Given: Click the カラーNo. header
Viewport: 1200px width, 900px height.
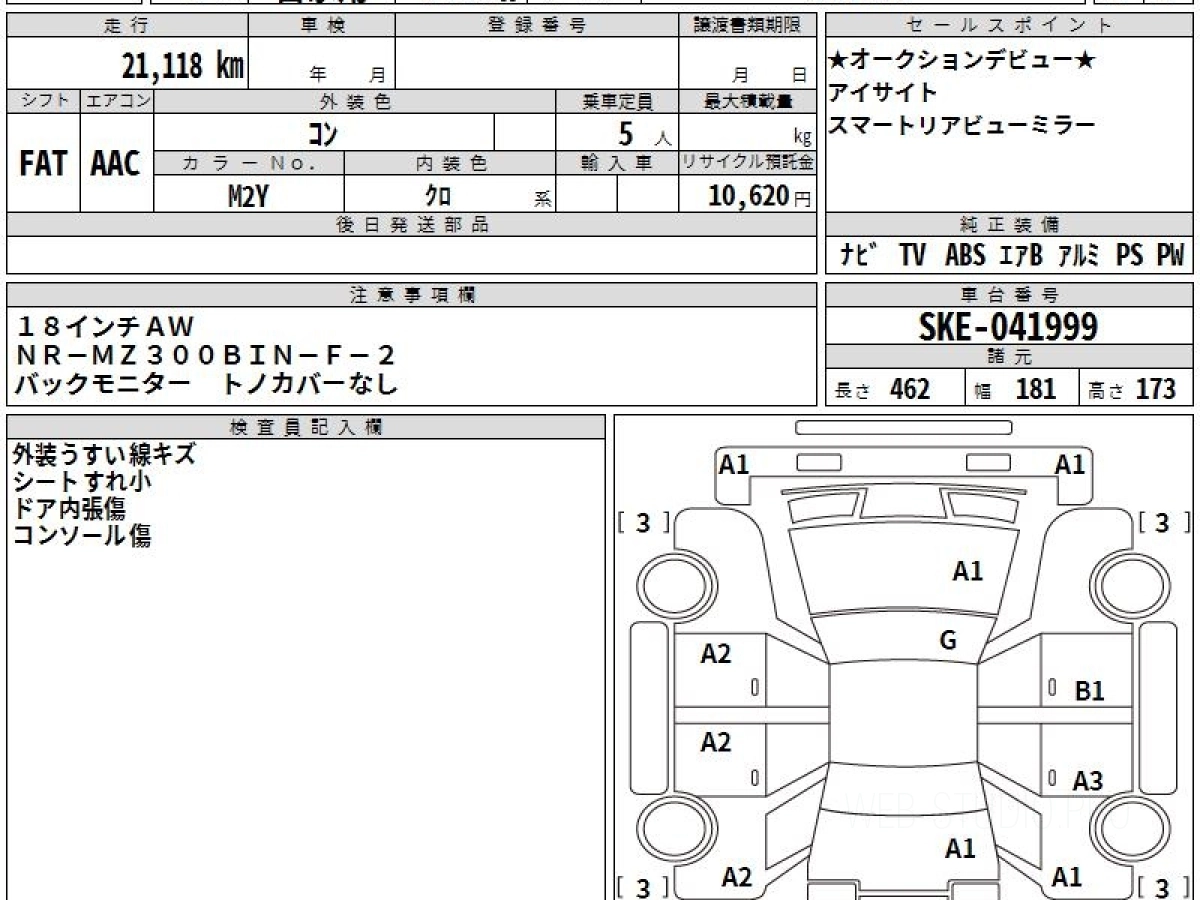Looking at the screenshot, I should [249, 163].
